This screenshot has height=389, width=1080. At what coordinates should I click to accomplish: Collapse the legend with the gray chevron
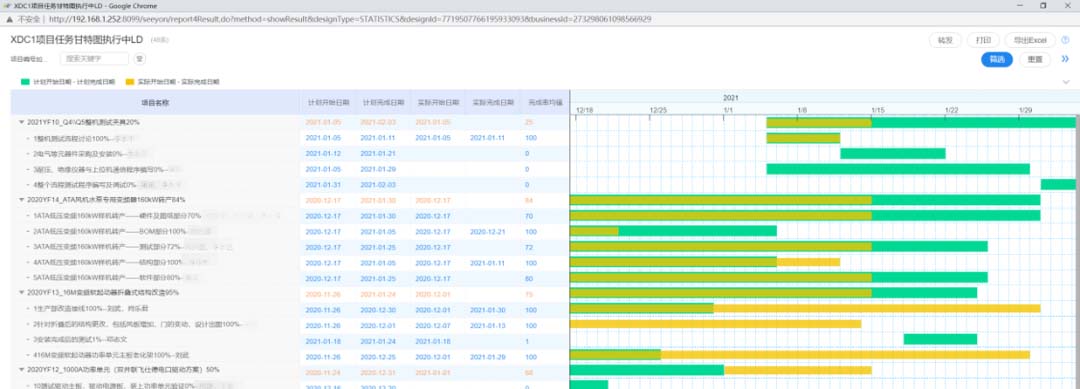click(1067, 82)
